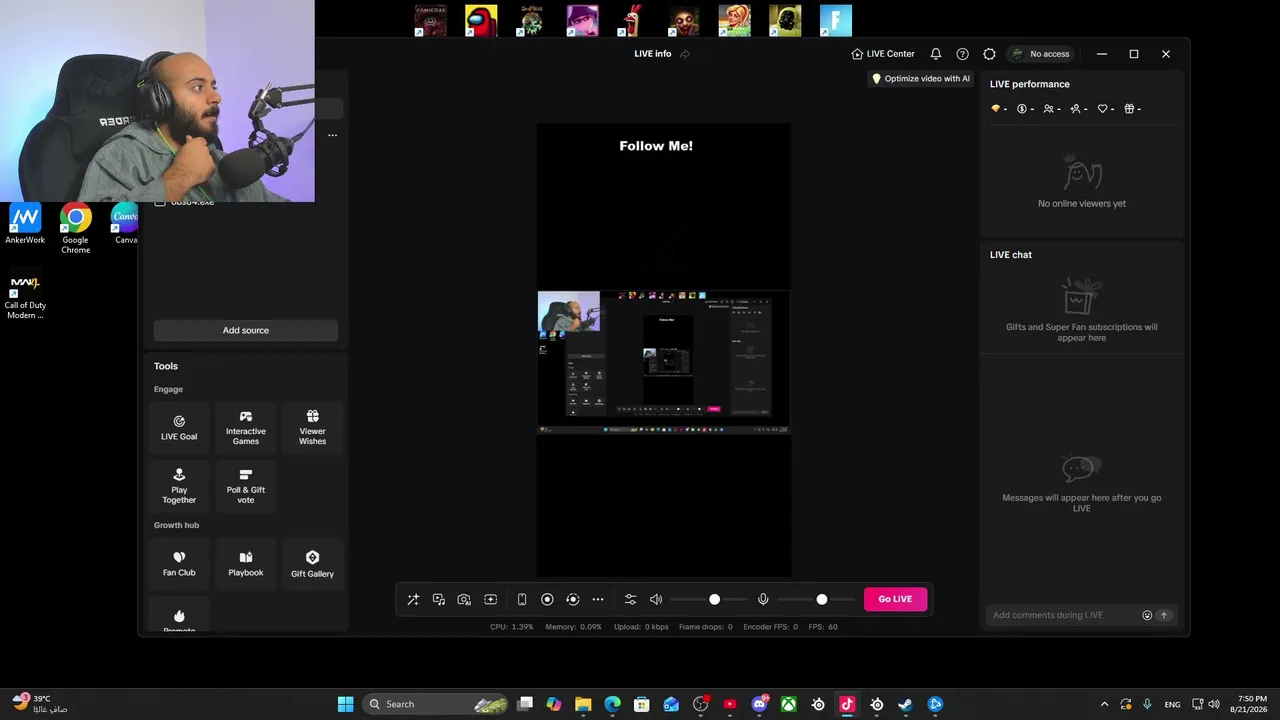Click the Upload 0 kbps status text
The height and width of the screenshot is (720, 1280).
(x=641, y=627)
